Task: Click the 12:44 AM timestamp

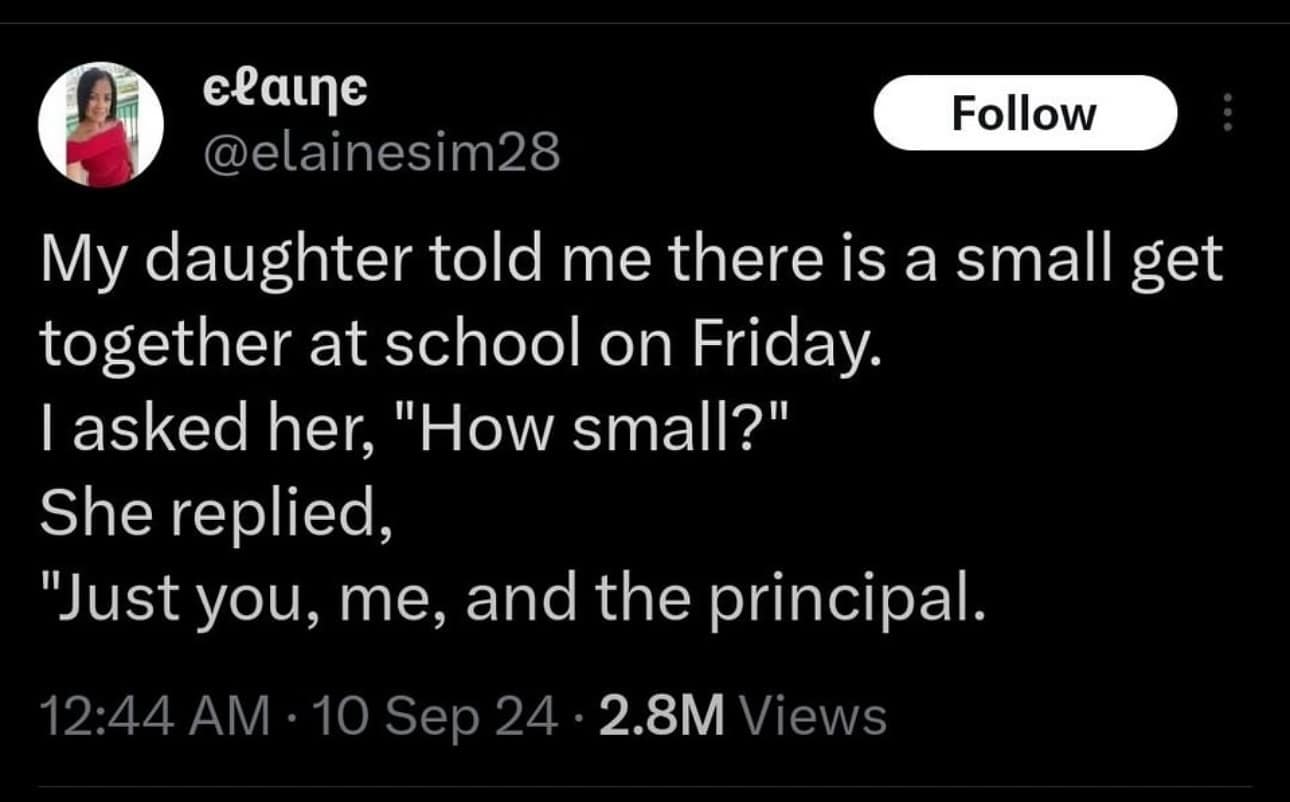Action: [154, 716]
